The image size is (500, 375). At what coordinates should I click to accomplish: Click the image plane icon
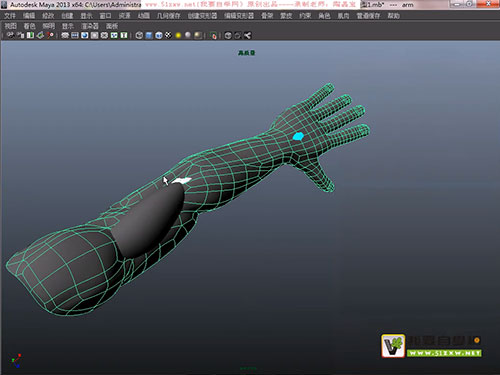point(40,35)
